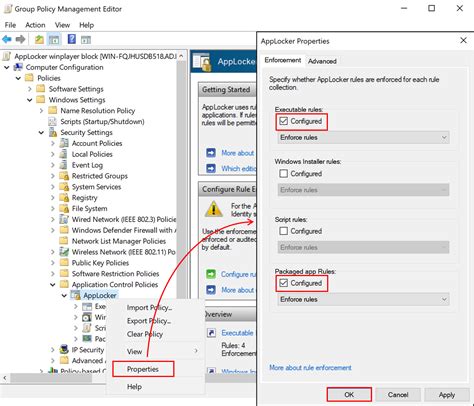Choose Export Policy from context menu
The height and width of the screenshot is (406, 474).
coord(149,321)
